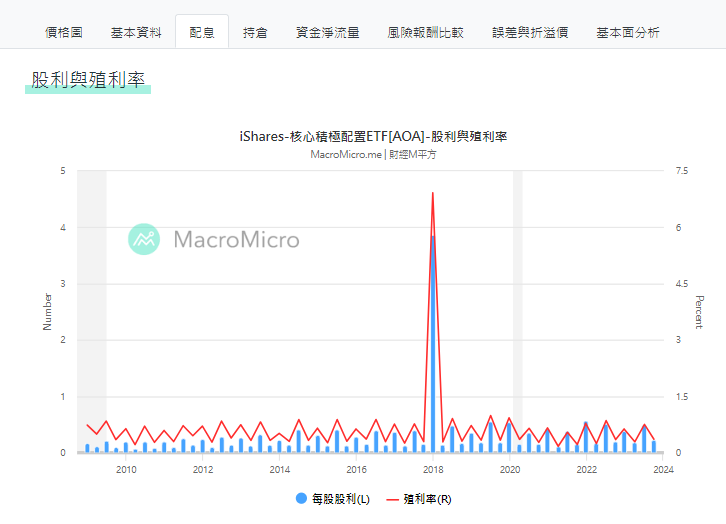Toggle the 殖利率(R) legend series

click(x=419, y=499)
